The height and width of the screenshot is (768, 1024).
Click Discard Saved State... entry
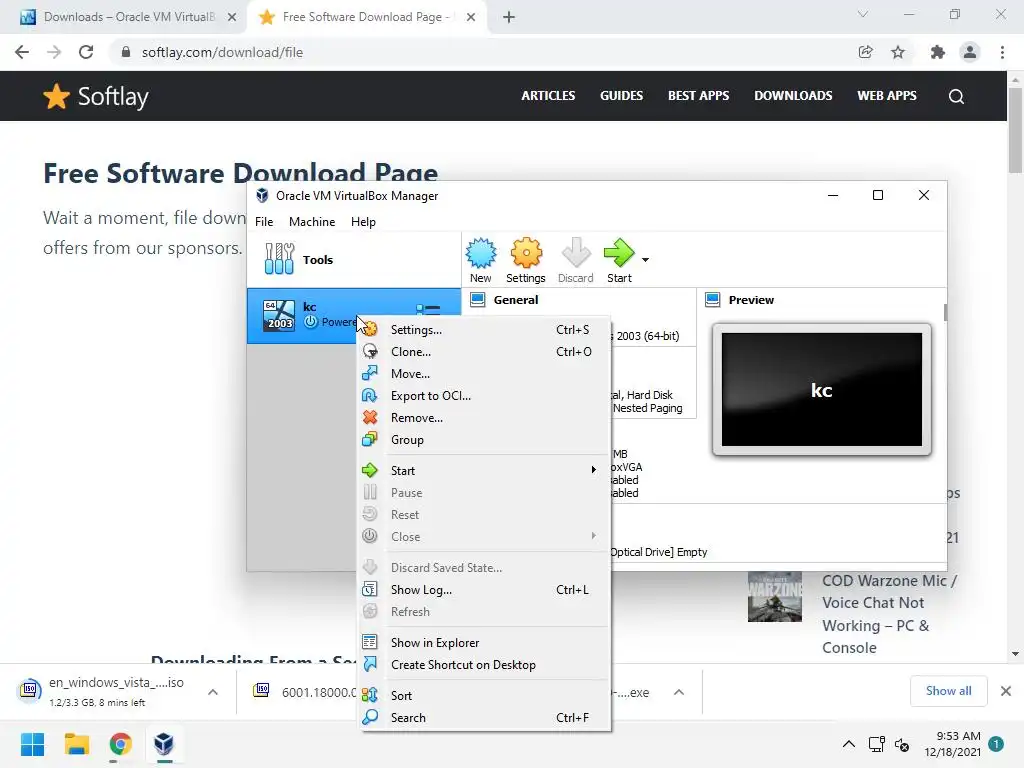tap(485, 568)
